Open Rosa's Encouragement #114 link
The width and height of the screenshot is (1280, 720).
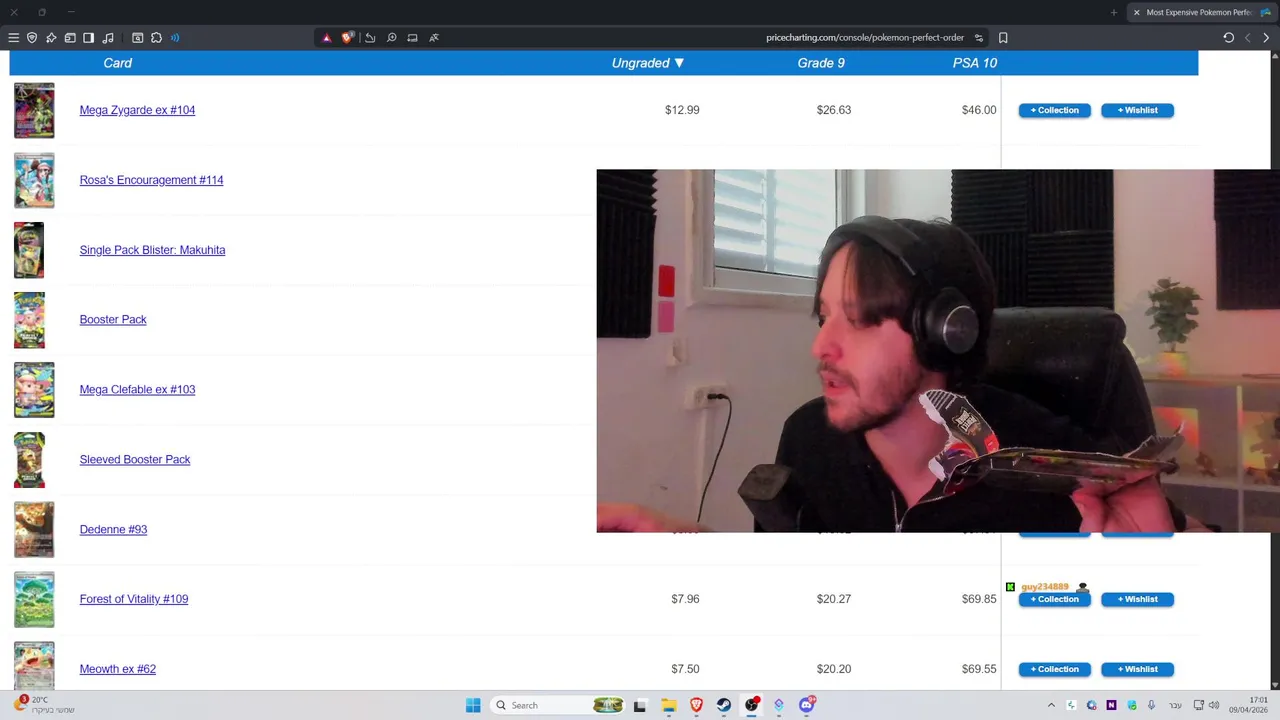point(151,180)
